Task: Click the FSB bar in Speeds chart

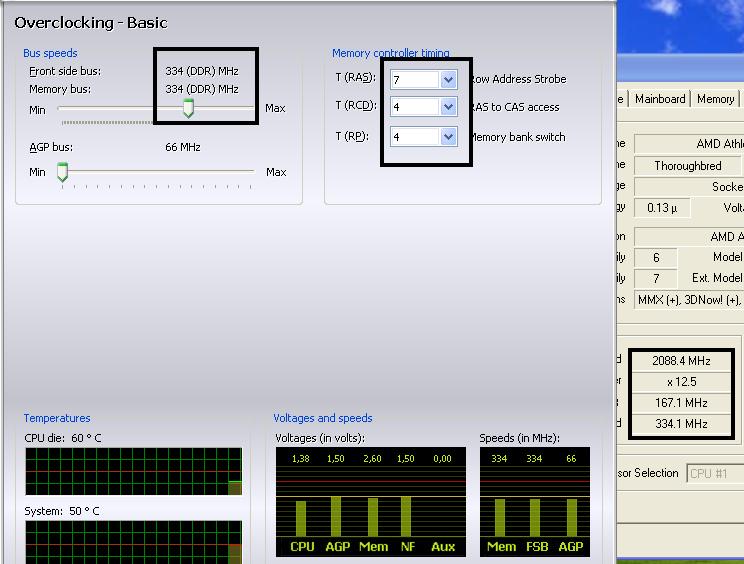Action: [x=535, y=517]
